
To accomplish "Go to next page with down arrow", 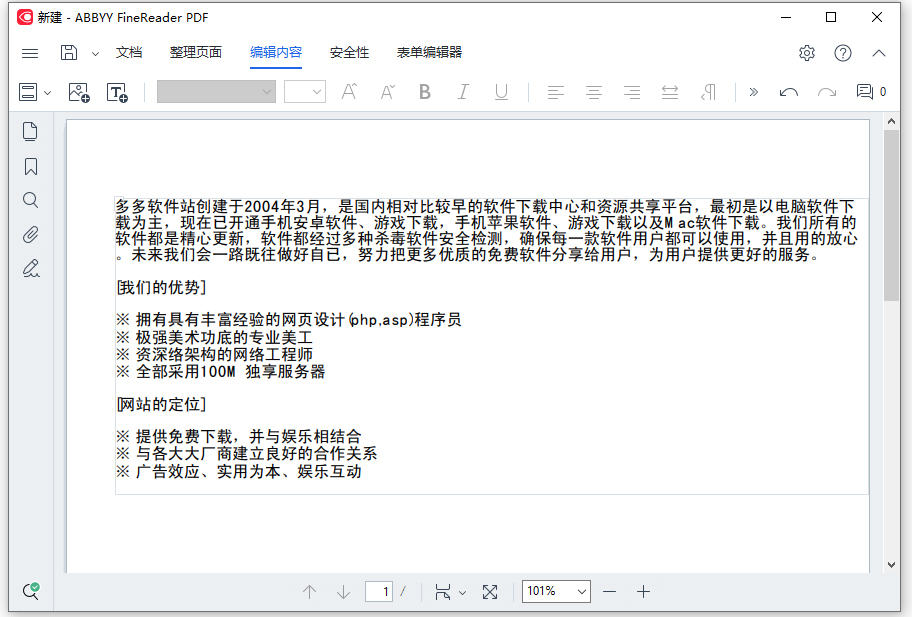I will pos(343,592).
